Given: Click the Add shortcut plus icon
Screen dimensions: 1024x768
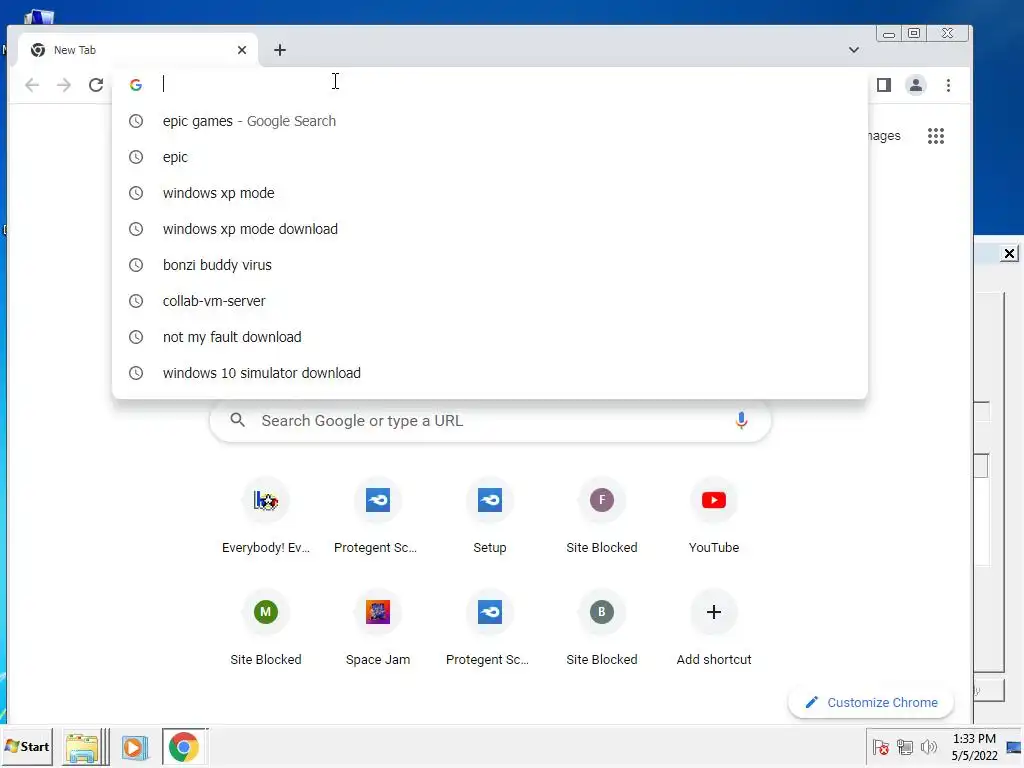Looking at the screenshot, I should [x=714, y=612].
